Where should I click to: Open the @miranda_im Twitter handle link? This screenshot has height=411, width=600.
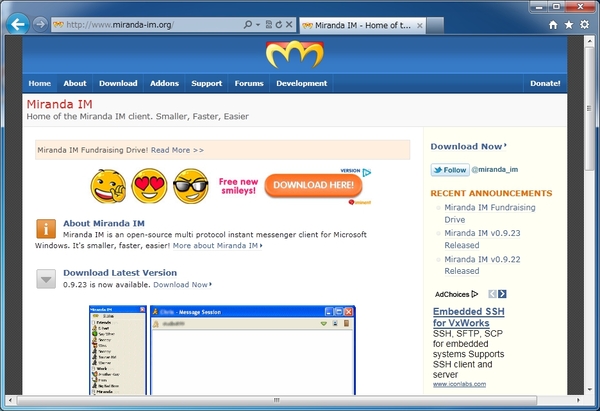[495, 170]
